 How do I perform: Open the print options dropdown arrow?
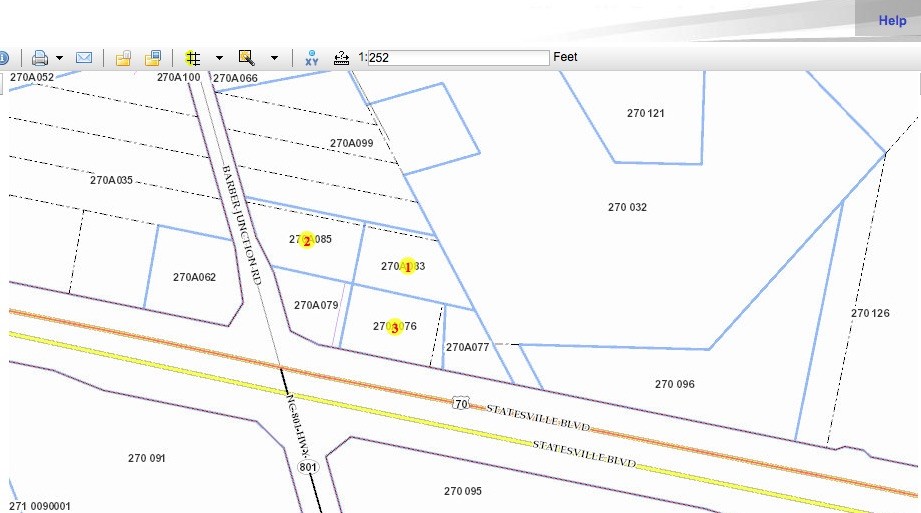(x=60, y=58)
